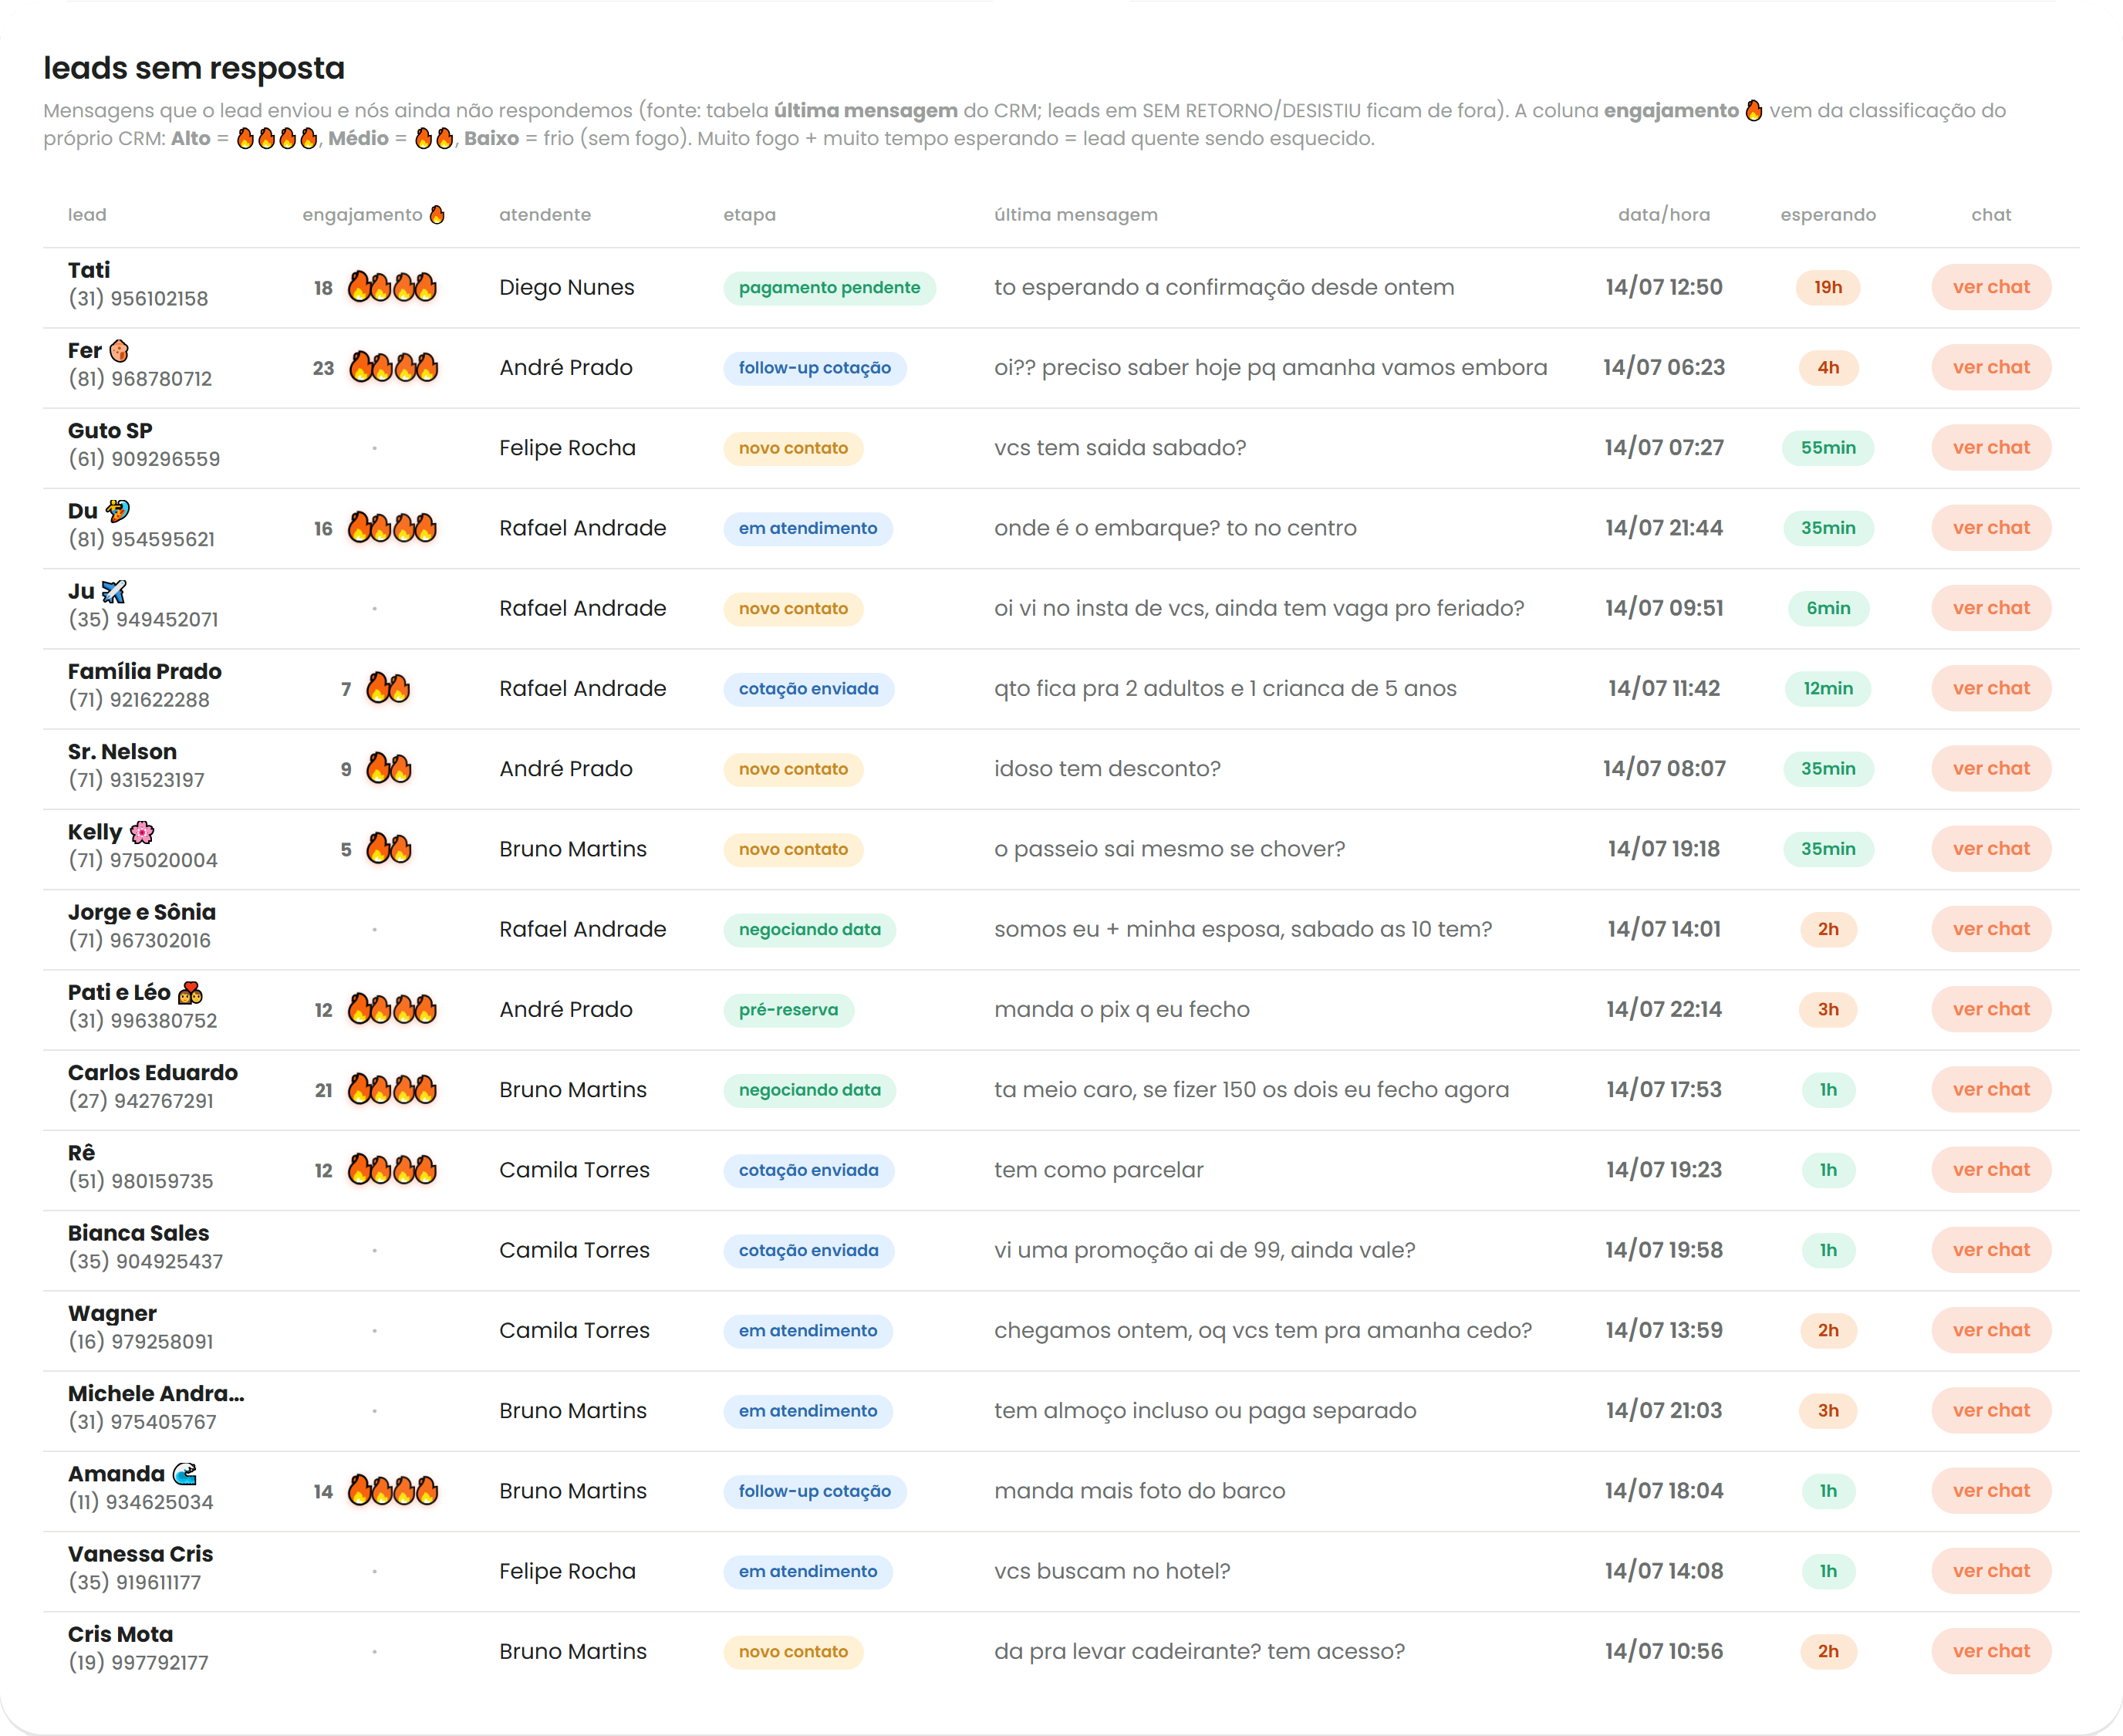Click Jorge e Sônia's negociando data badge
Screen dimensions: 2123x1736
point(809,930)
